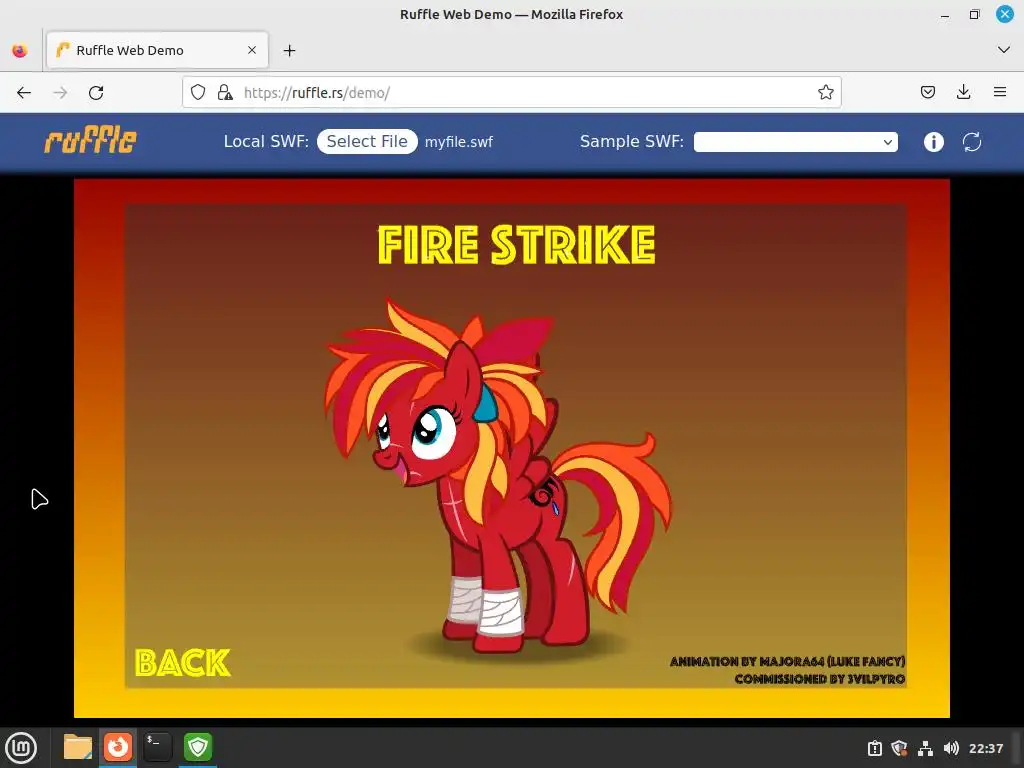Close the Firefox window
This screenshot has height=768, width=1024.
coord(1004,14)
